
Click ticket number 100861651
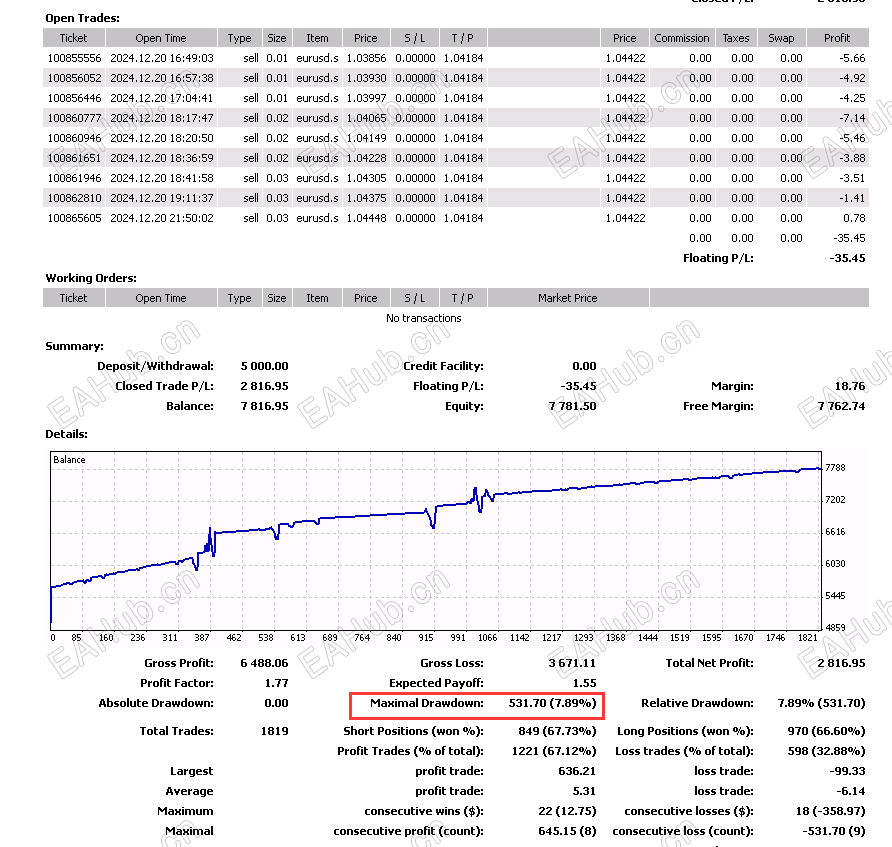pos(74,158)
